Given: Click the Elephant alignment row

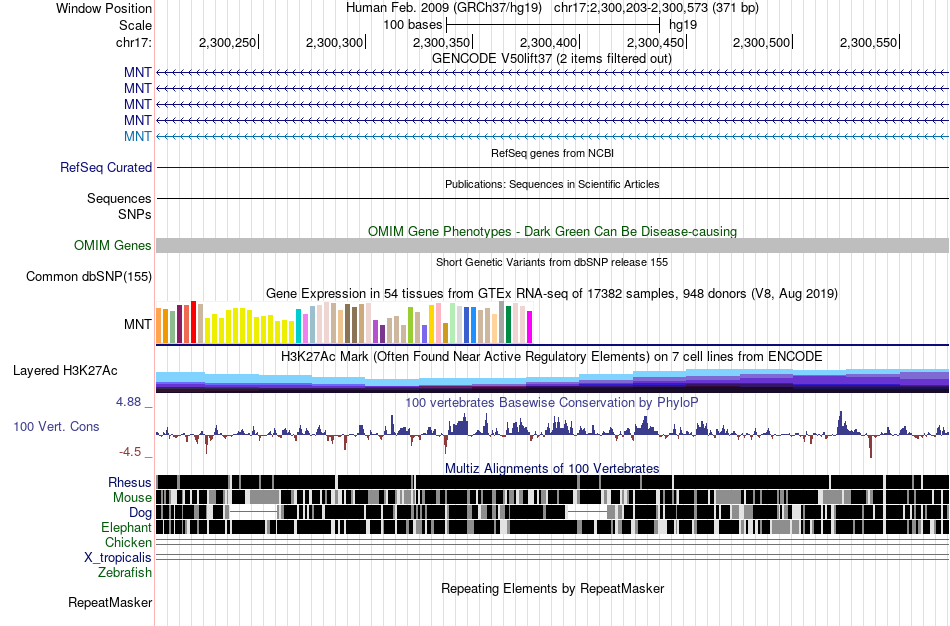Looking at the screenshot, I should point(553,527).
